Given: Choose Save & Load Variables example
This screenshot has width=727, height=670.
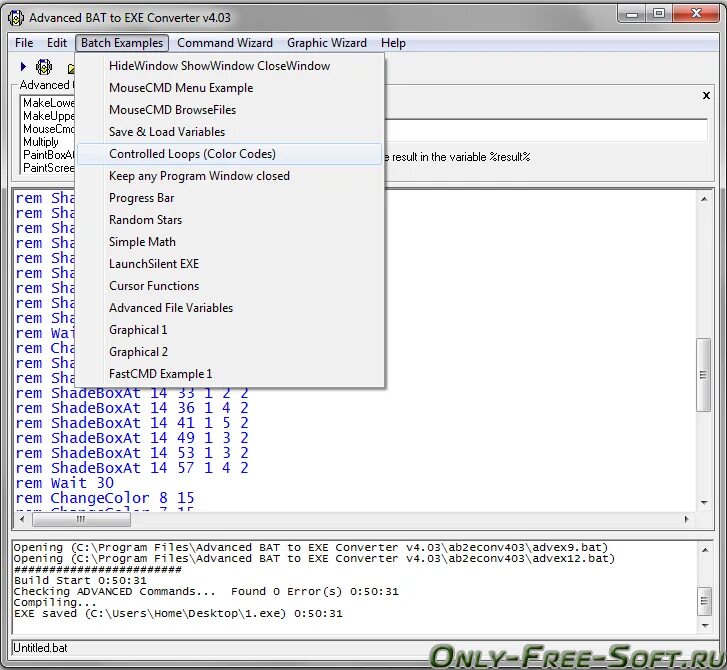Looking at the screenshot, I should pyautogui.click(x=230, y=132).
